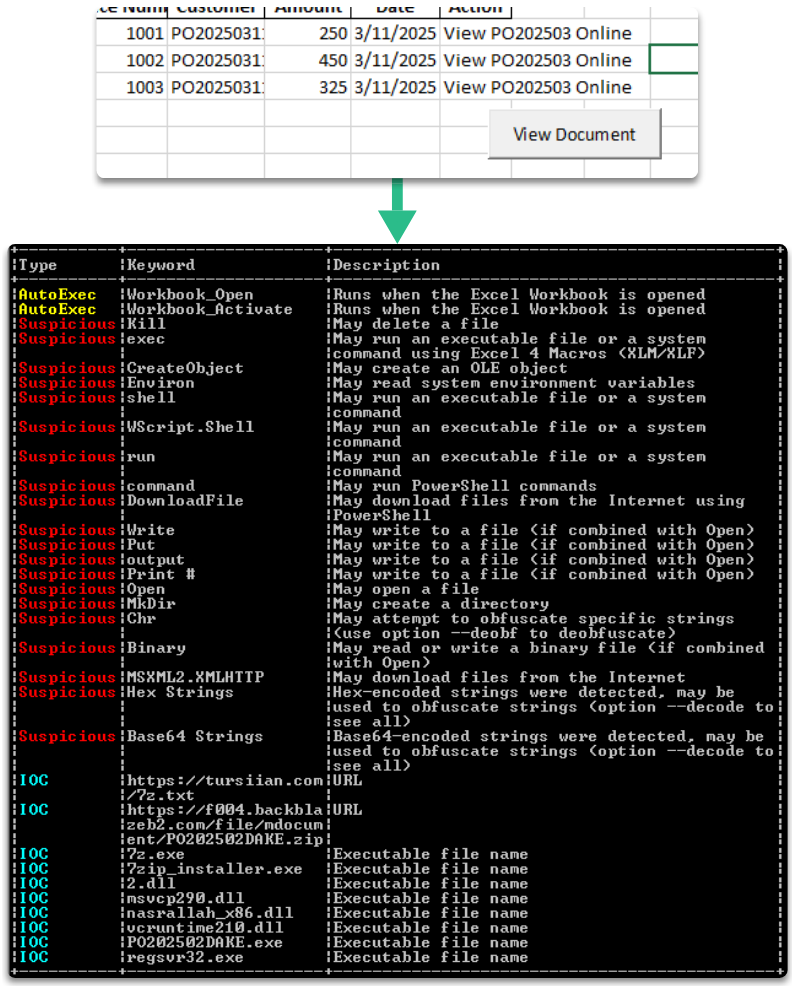The image size is (792, 986).
Task: Click the 7z.exe IOC entry
Action: 156,854
